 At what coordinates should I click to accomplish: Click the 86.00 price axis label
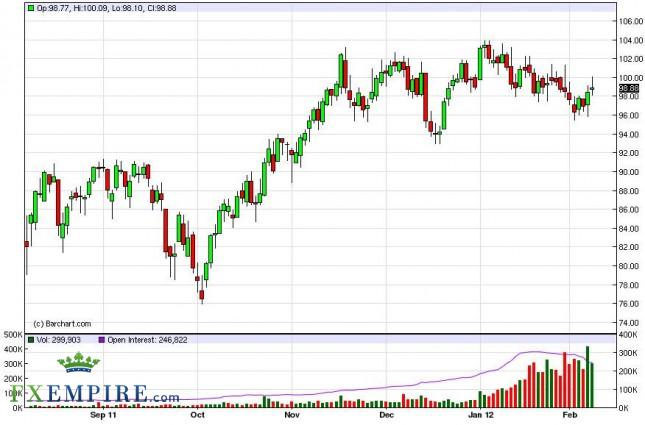coord(631,210)
